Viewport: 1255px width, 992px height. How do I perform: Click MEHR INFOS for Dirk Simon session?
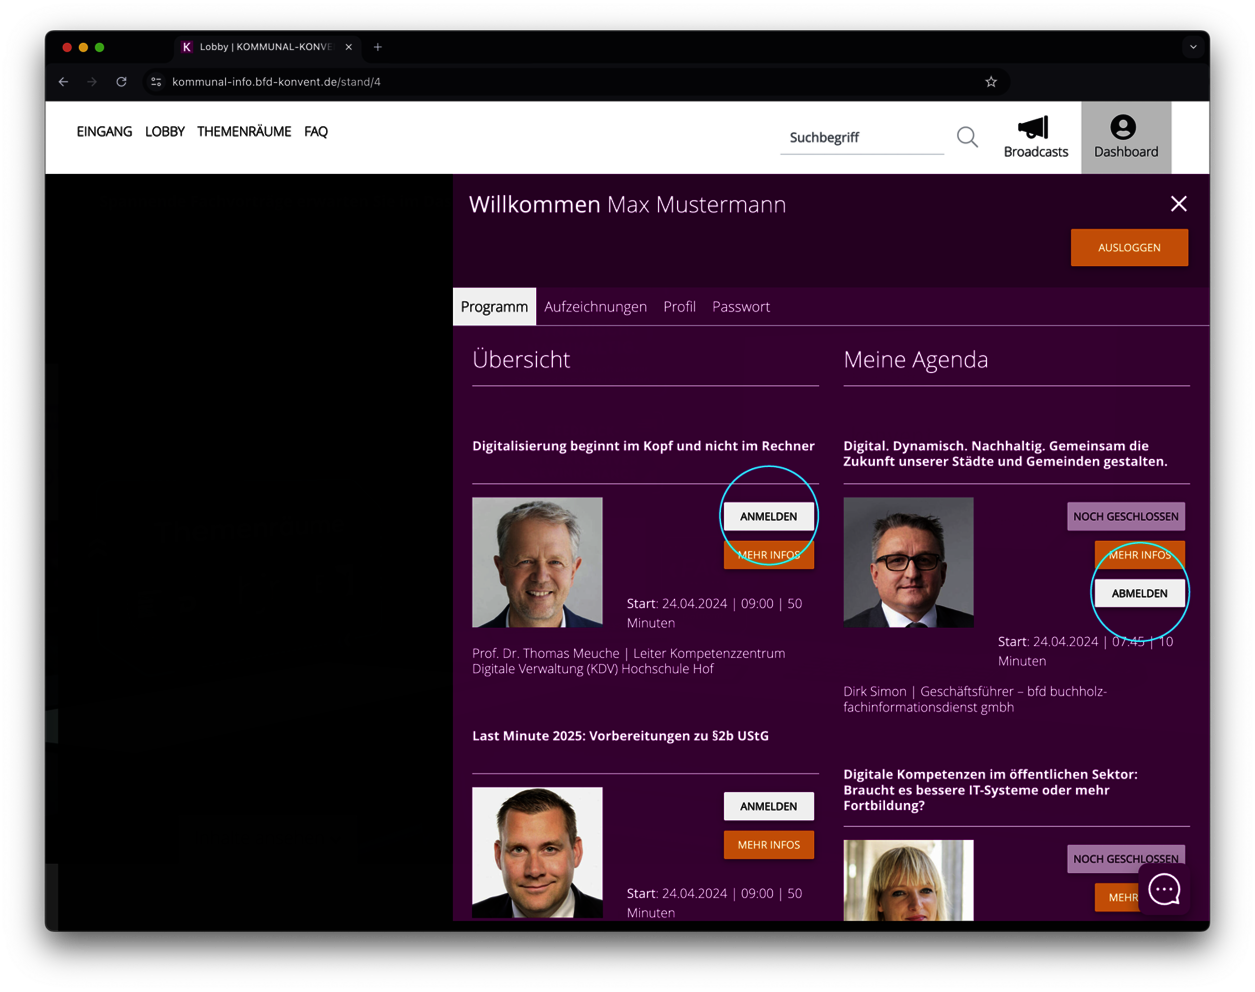point(1139,555)
